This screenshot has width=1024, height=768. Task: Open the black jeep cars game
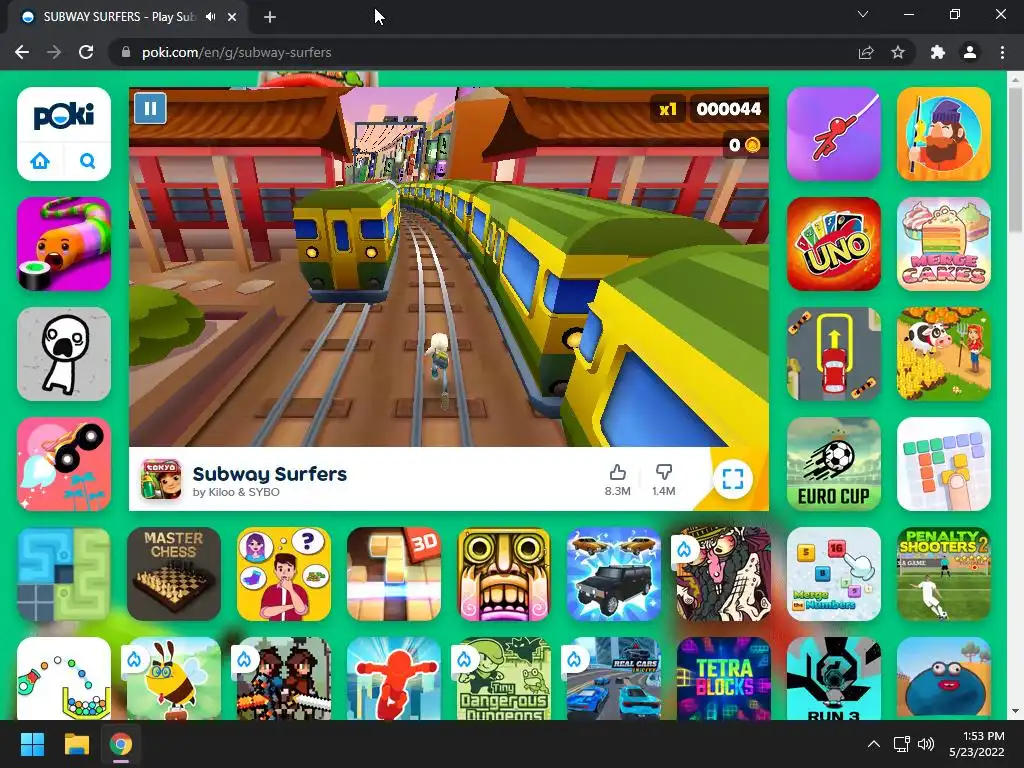coord(614,574)
